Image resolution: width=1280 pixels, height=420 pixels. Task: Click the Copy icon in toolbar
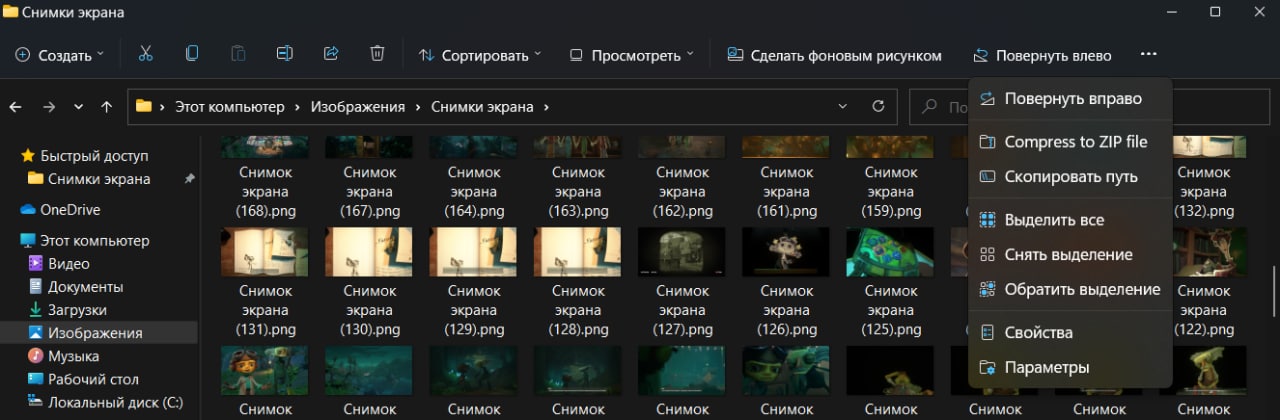coord(192,54)
